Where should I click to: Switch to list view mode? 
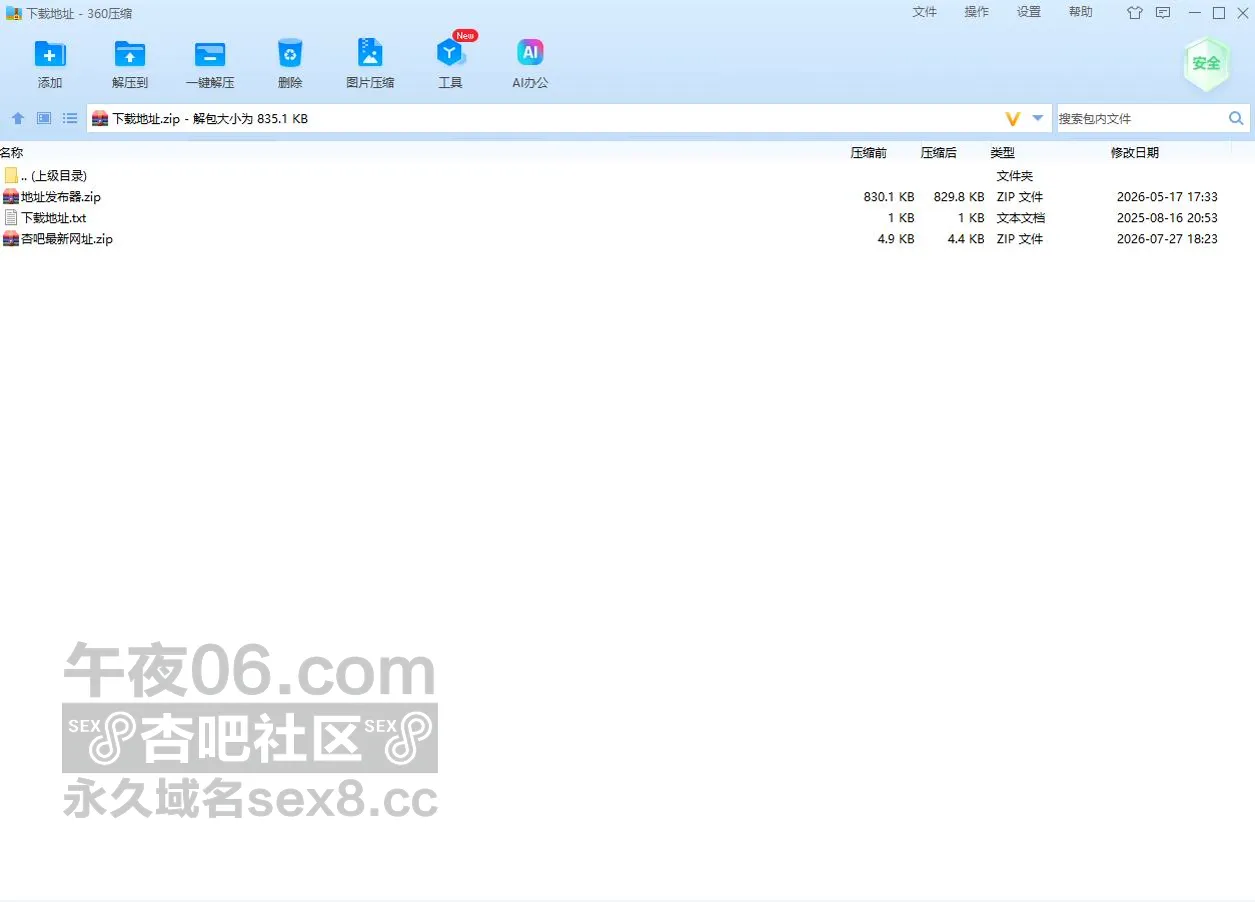[x=70, y=118]
